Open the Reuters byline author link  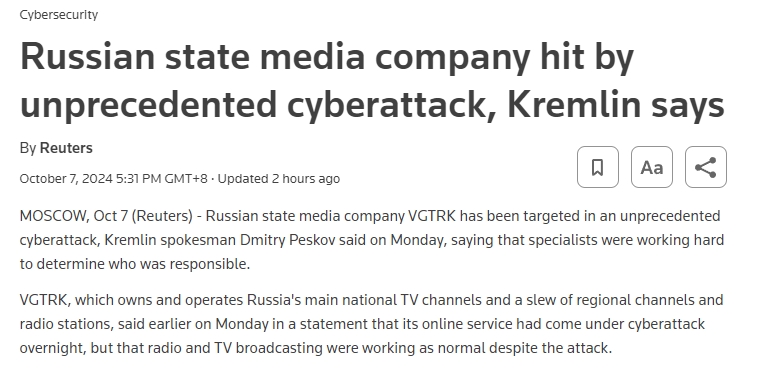(66, 148)
